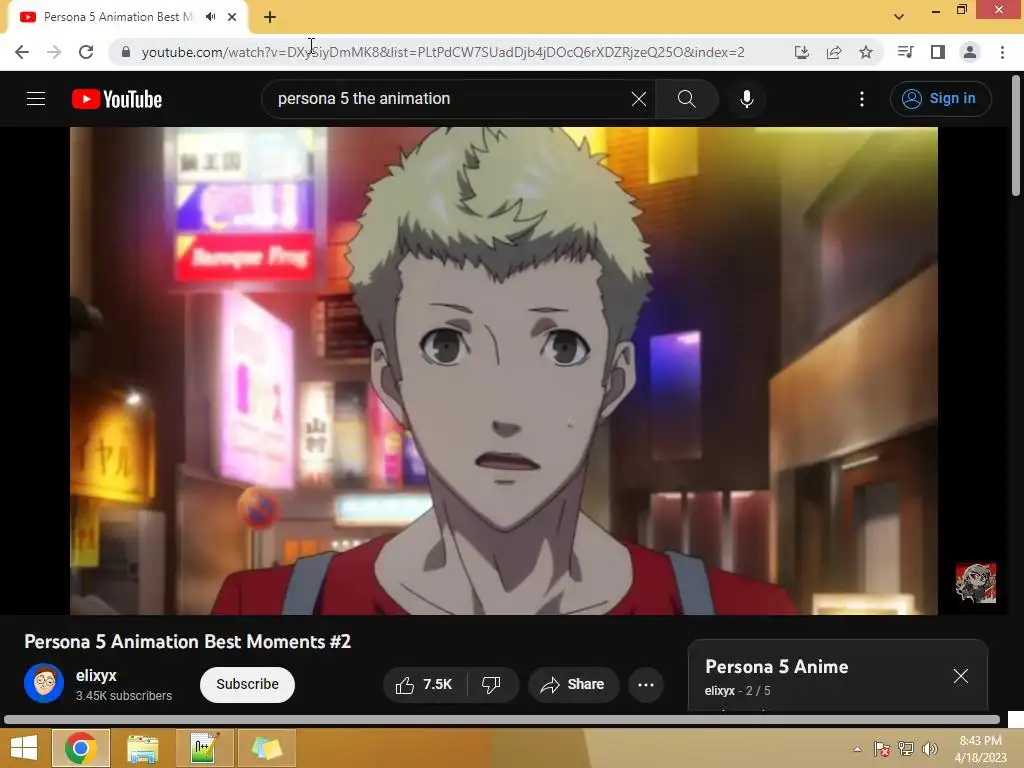Show hidden system tray icons

[x=857, y=749]
